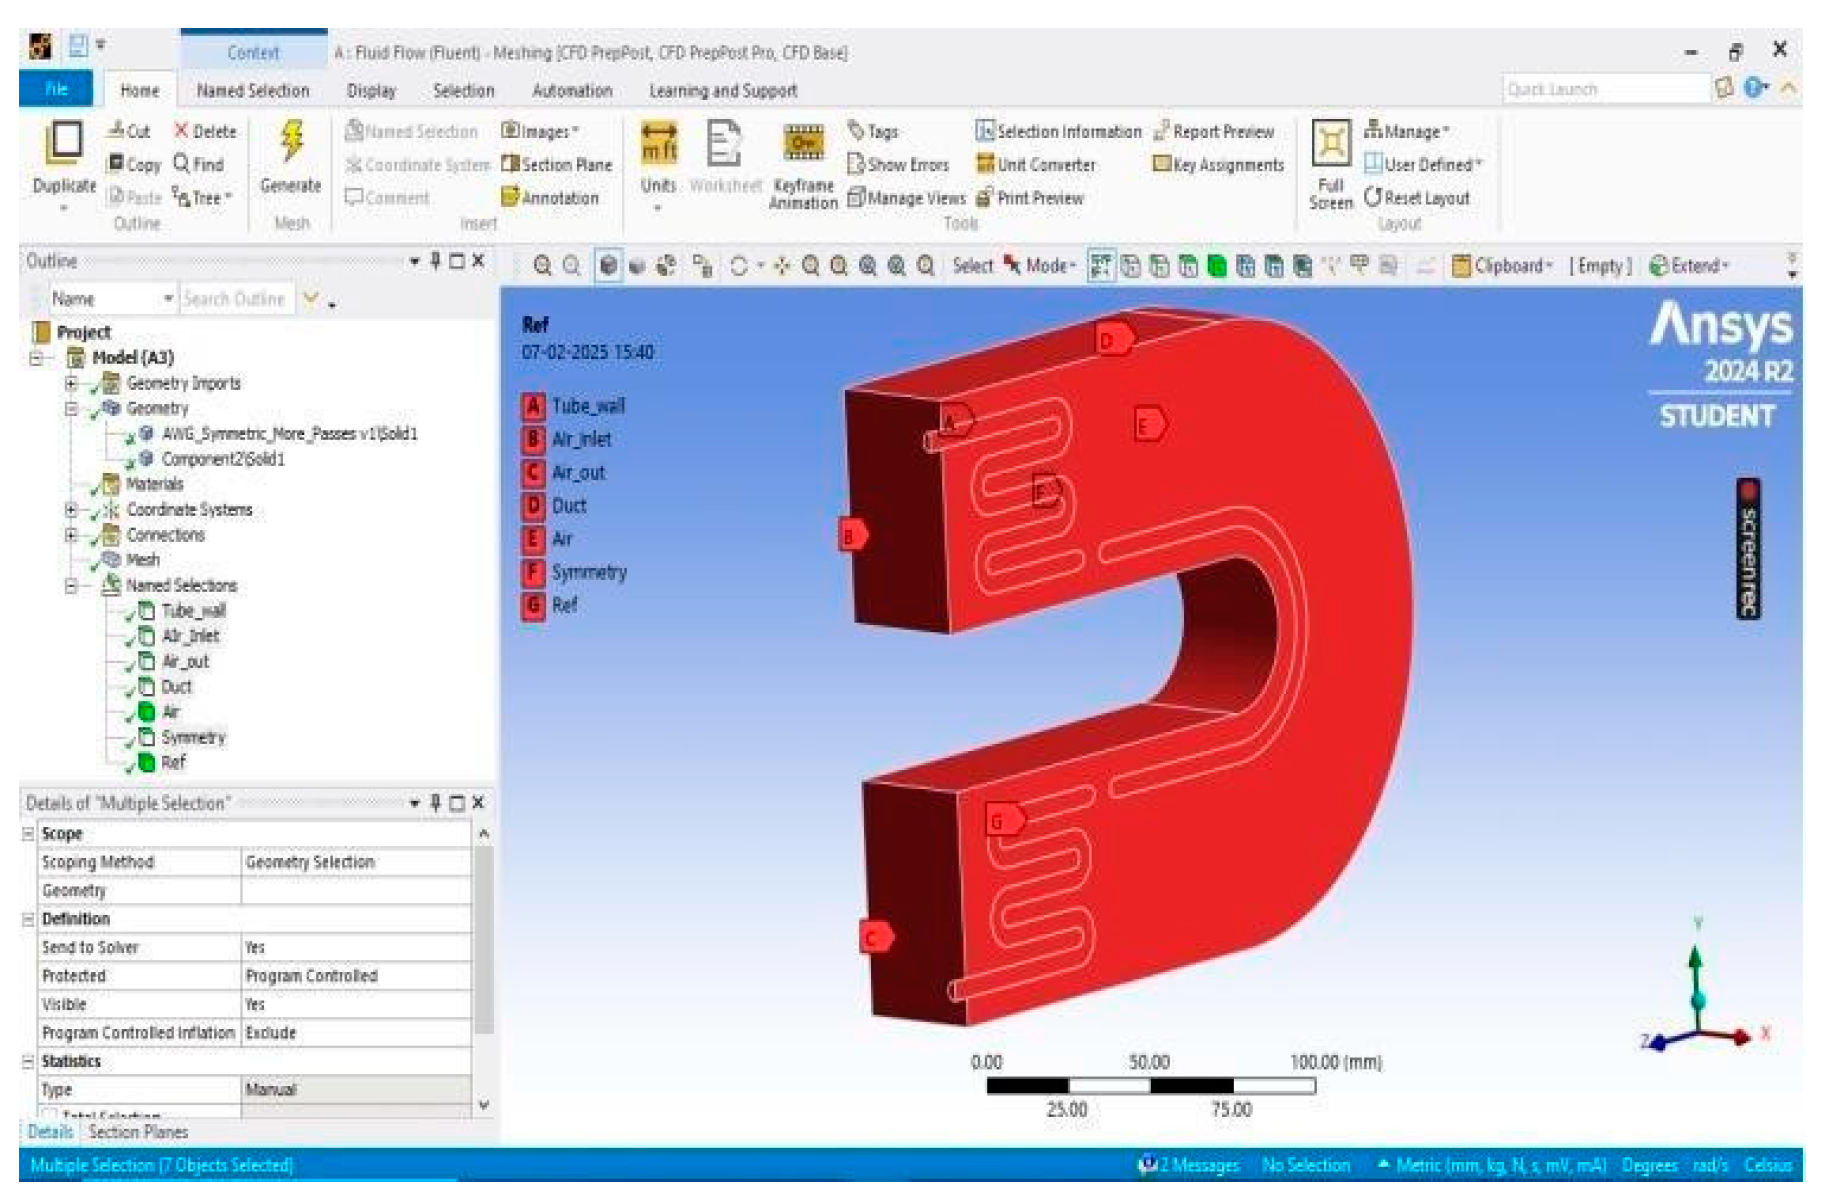Collapse the Named Selections tree node
The width and height of the screenshot is (1829, 1203).
coord(71,586)
